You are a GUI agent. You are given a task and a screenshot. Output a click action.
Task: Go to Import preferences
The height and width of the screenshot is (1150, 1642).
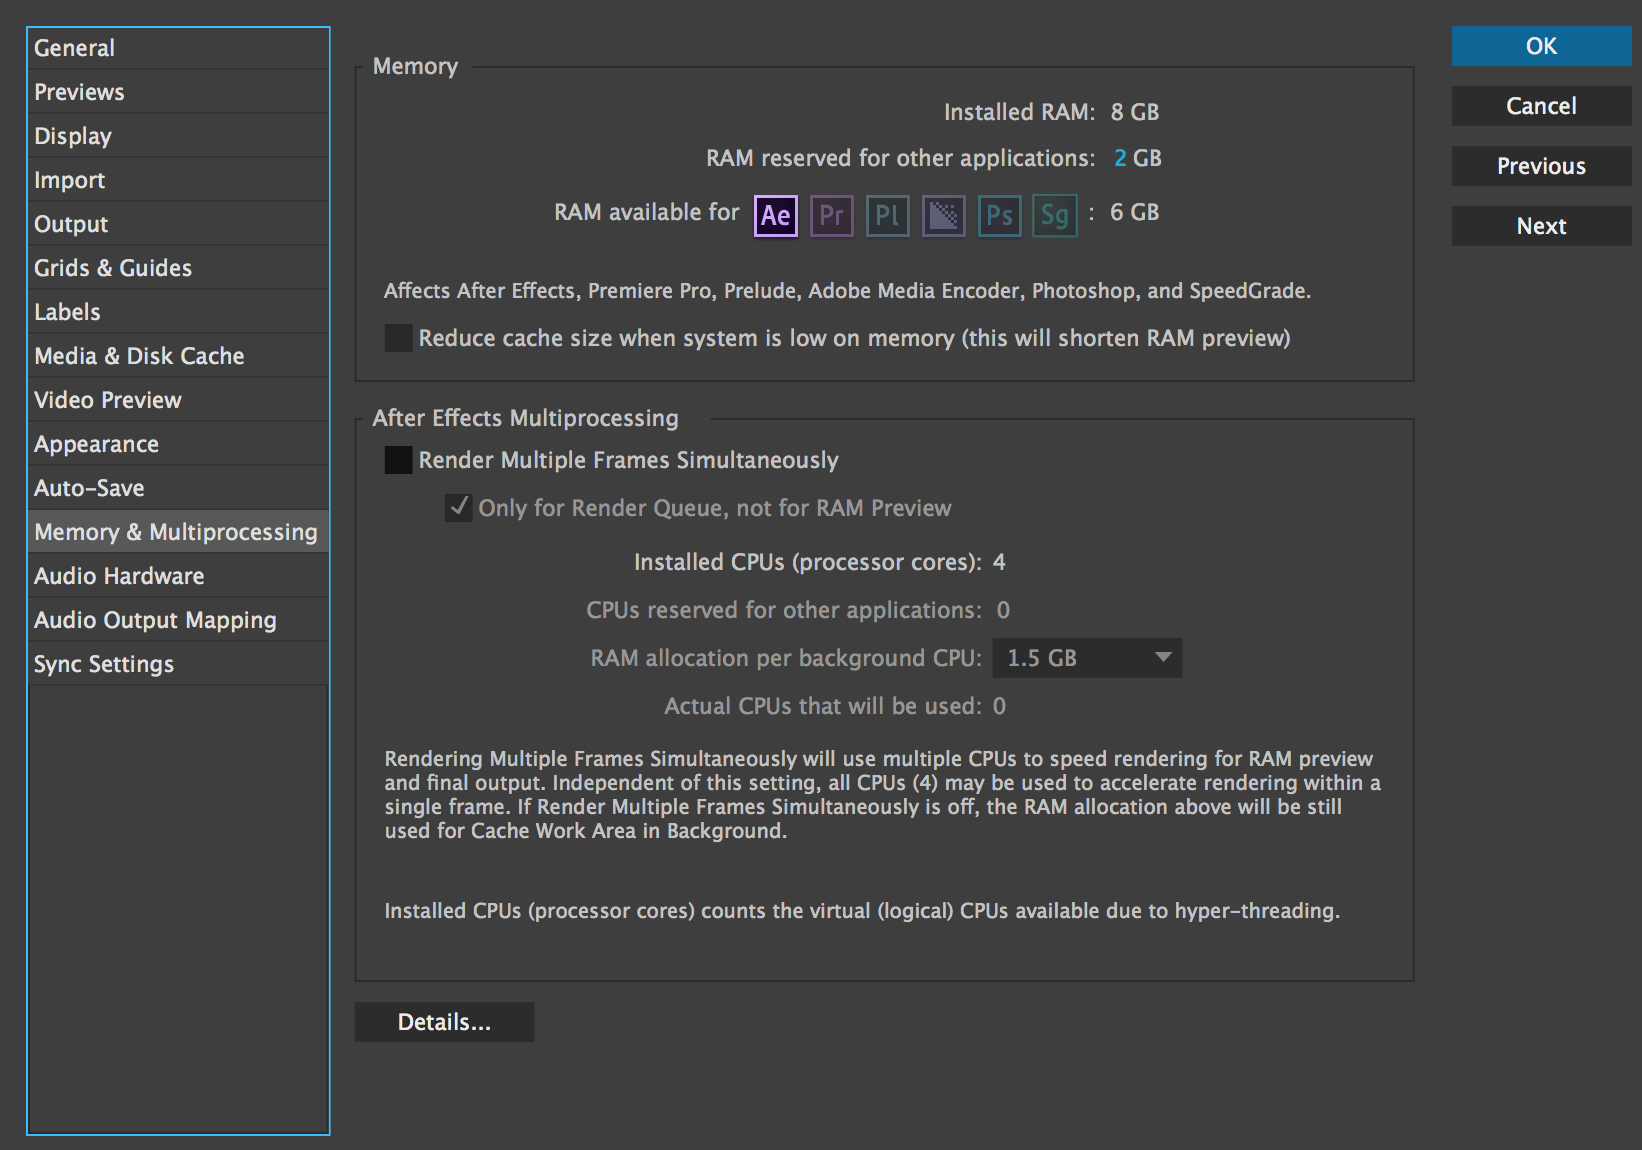coord(178,180)
